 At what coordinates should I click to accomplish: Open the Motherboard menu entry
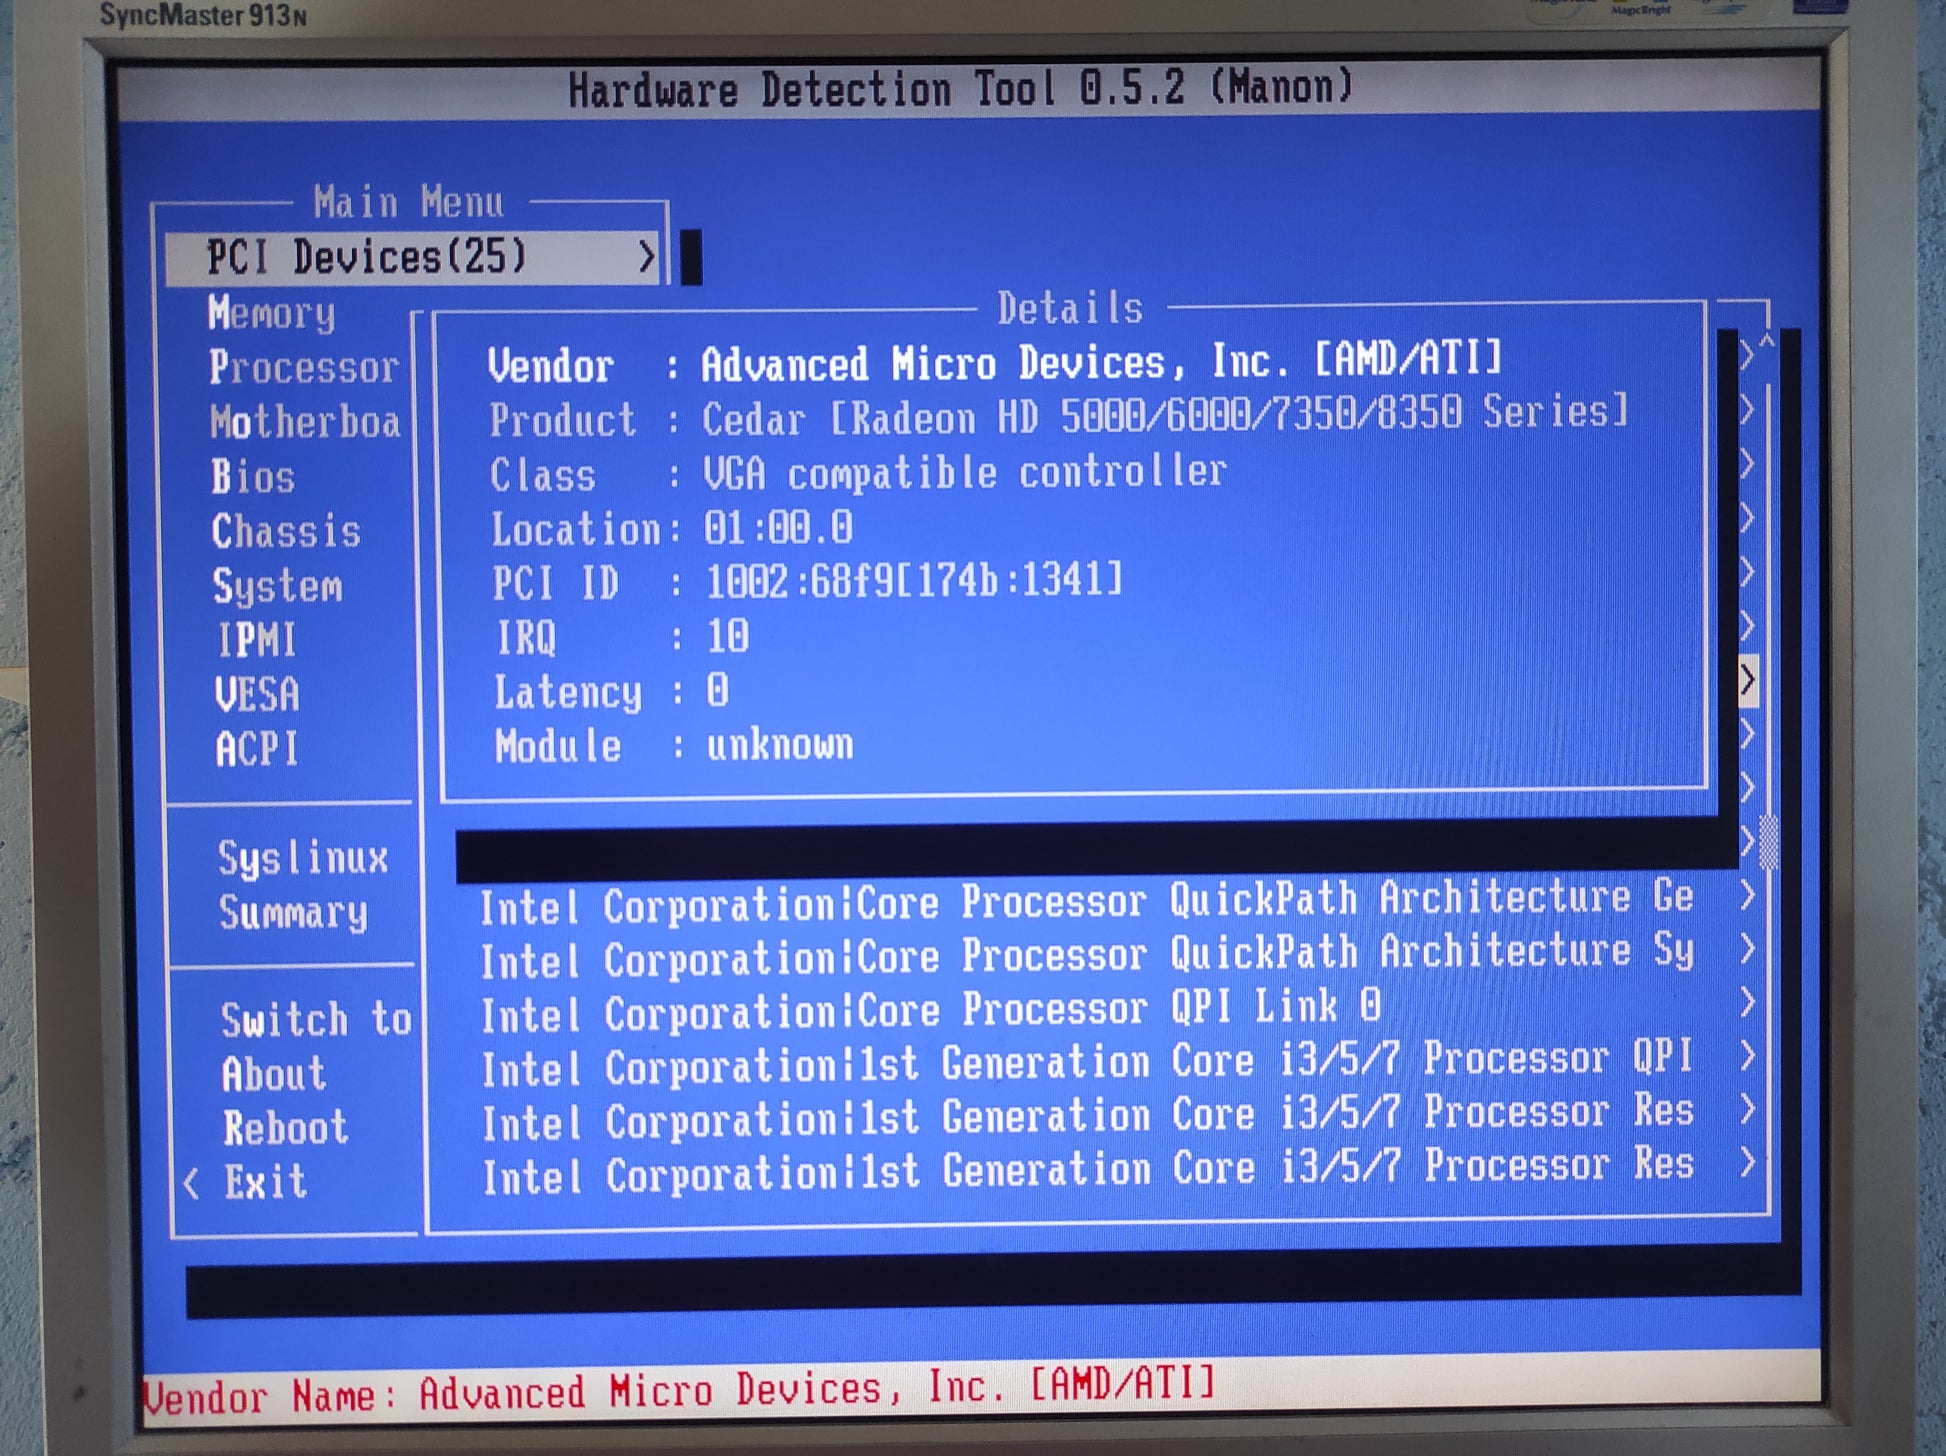click(305, 423)
